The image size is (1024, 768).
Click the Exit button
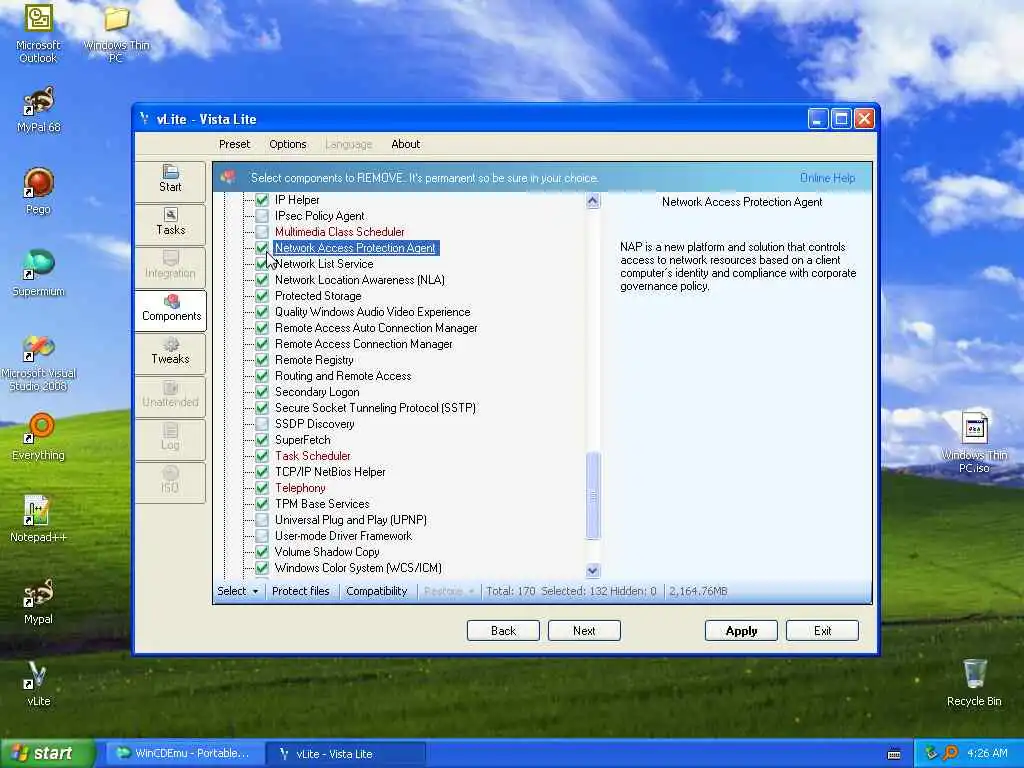(822, 631)
